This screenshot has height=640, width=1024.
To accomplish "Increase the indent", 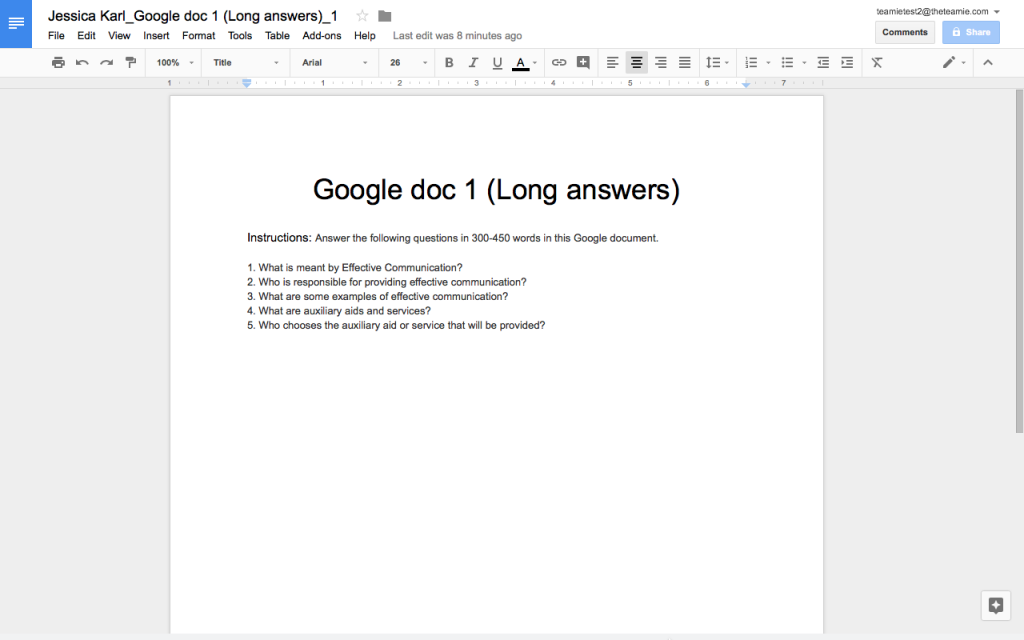I will pyautogui.click(x=847, y=63).
